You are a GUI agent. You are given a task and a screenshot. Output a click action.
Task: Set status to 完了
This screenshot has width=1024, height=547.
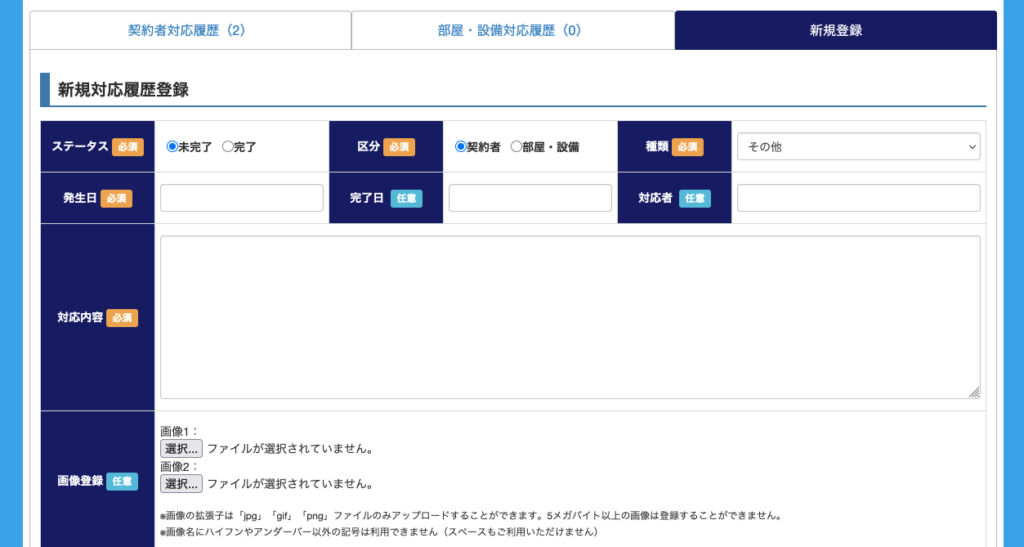[228, 147]
